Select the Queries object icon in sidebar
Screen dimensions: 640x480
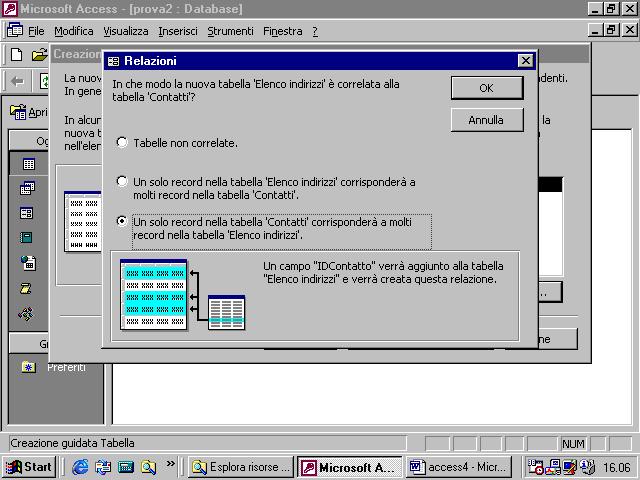click(x=27, y=188)
